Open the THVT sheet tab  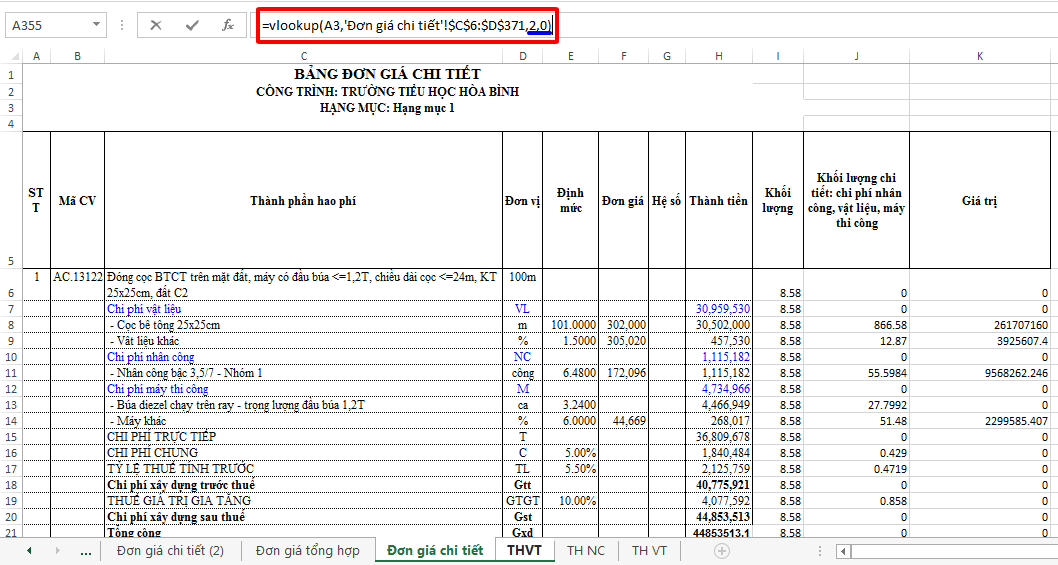pyautogui.click(x=524, y=551)
